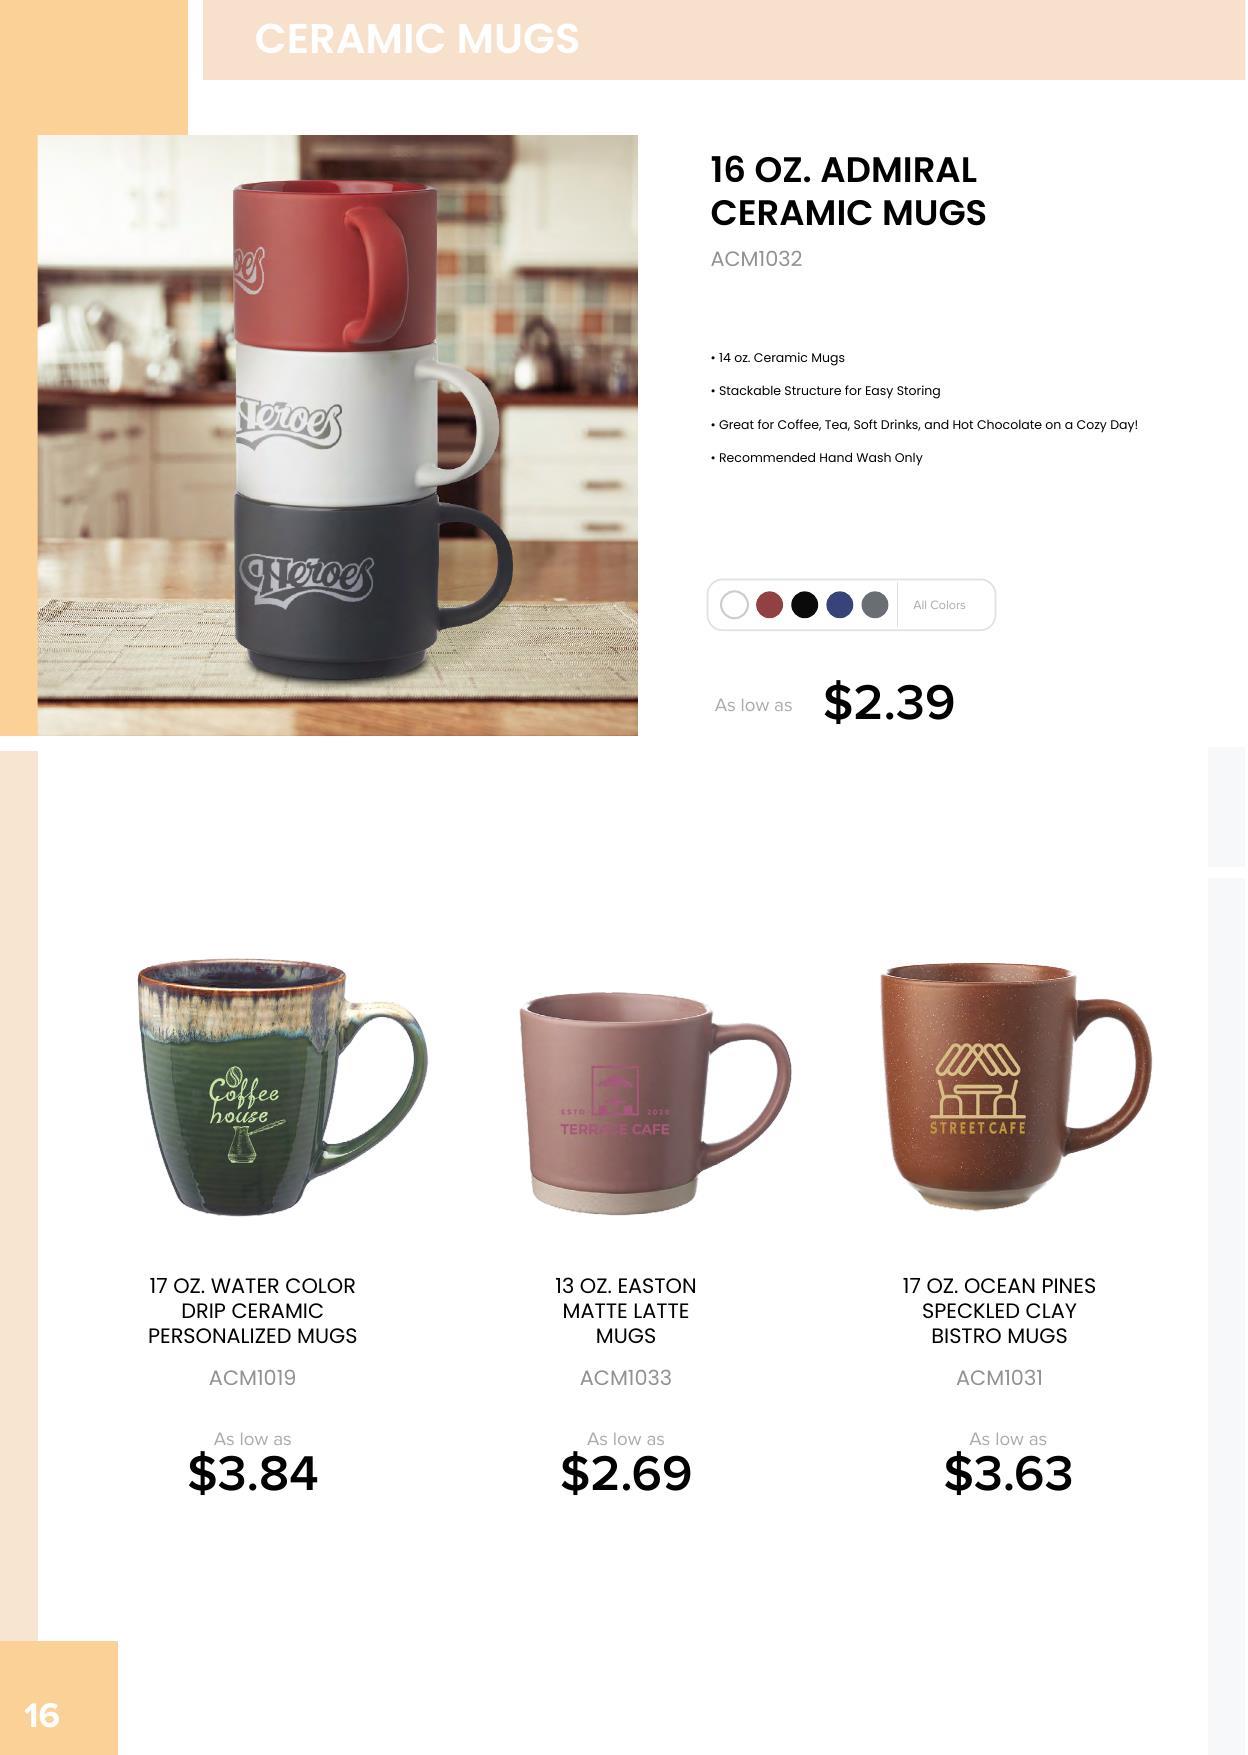This screenshot has height=1755, width=1248.
Task: Click the $2.39 price
Action: (889, 702)
